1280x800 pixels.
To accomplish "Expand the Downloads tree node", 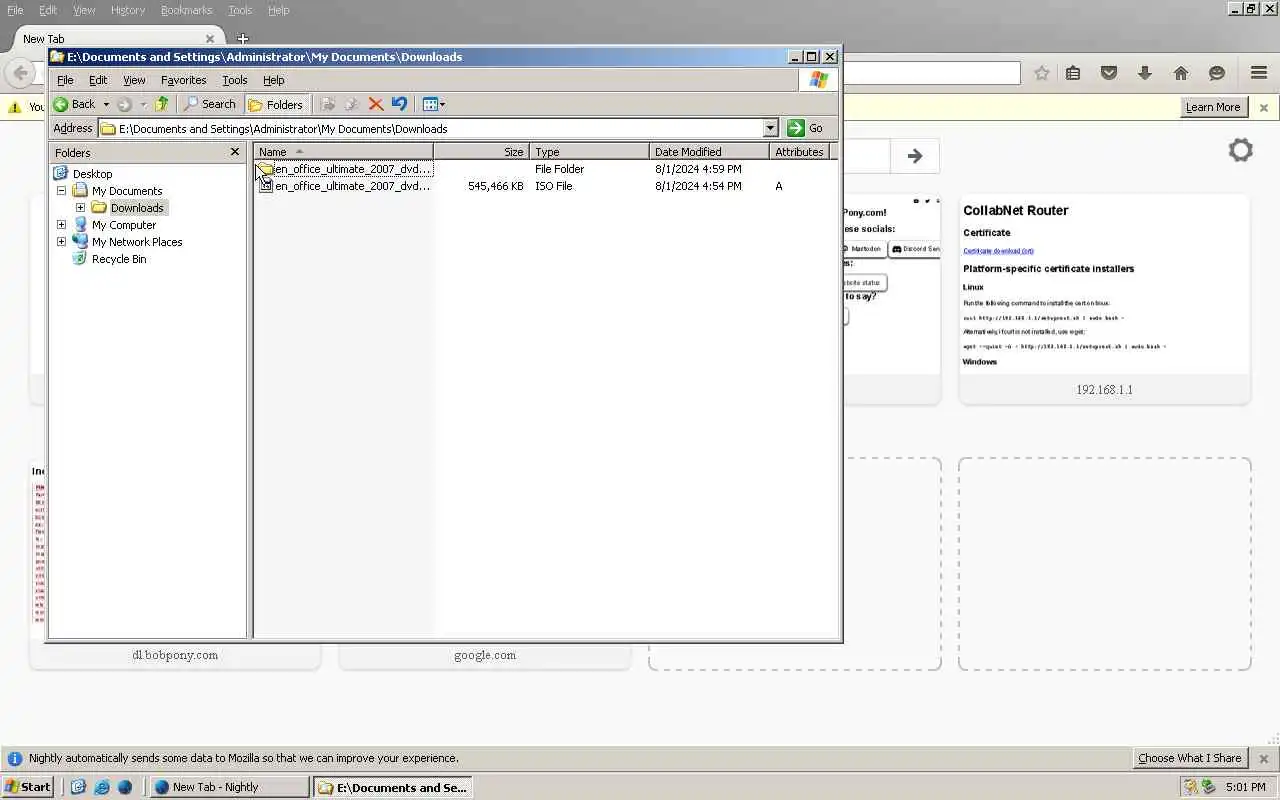I will point(80,208).
